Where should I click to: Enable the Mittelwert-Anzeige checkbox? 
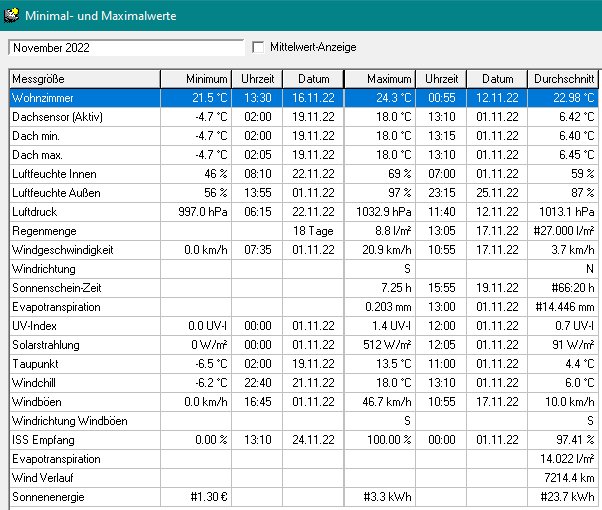tap(259, 47)
